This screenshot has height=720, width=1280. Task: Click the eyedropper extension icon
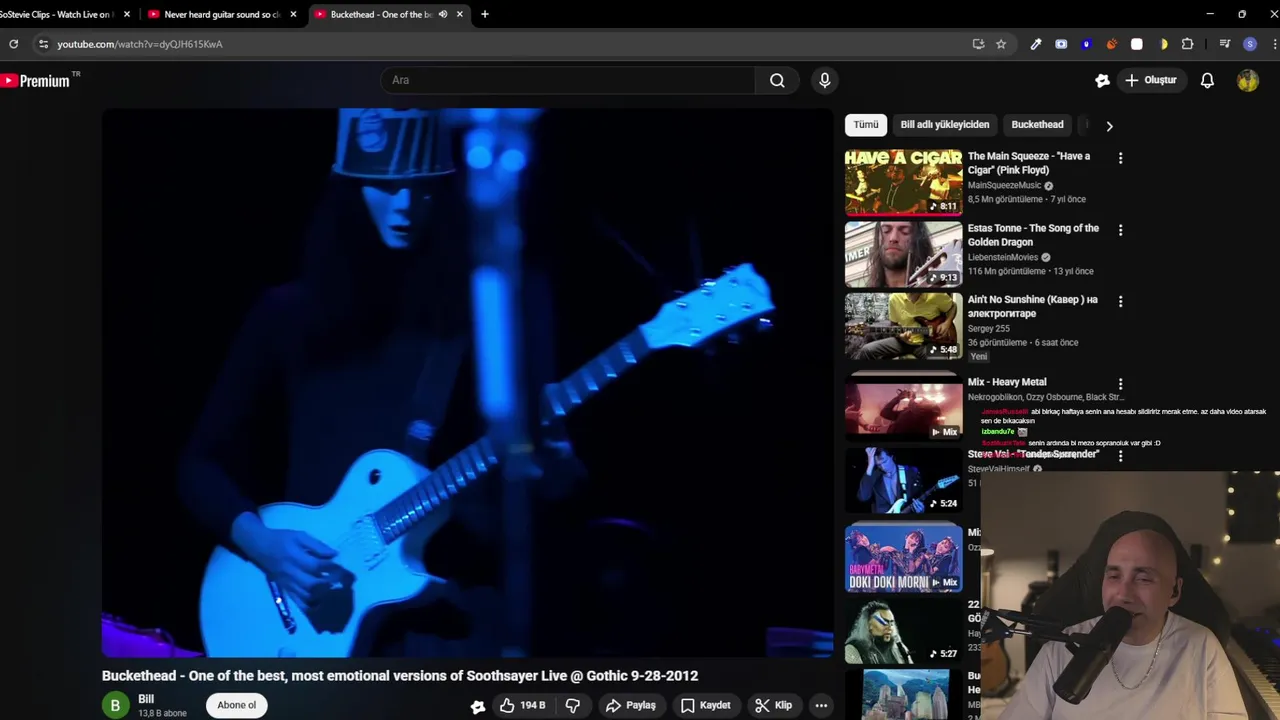1036,44
